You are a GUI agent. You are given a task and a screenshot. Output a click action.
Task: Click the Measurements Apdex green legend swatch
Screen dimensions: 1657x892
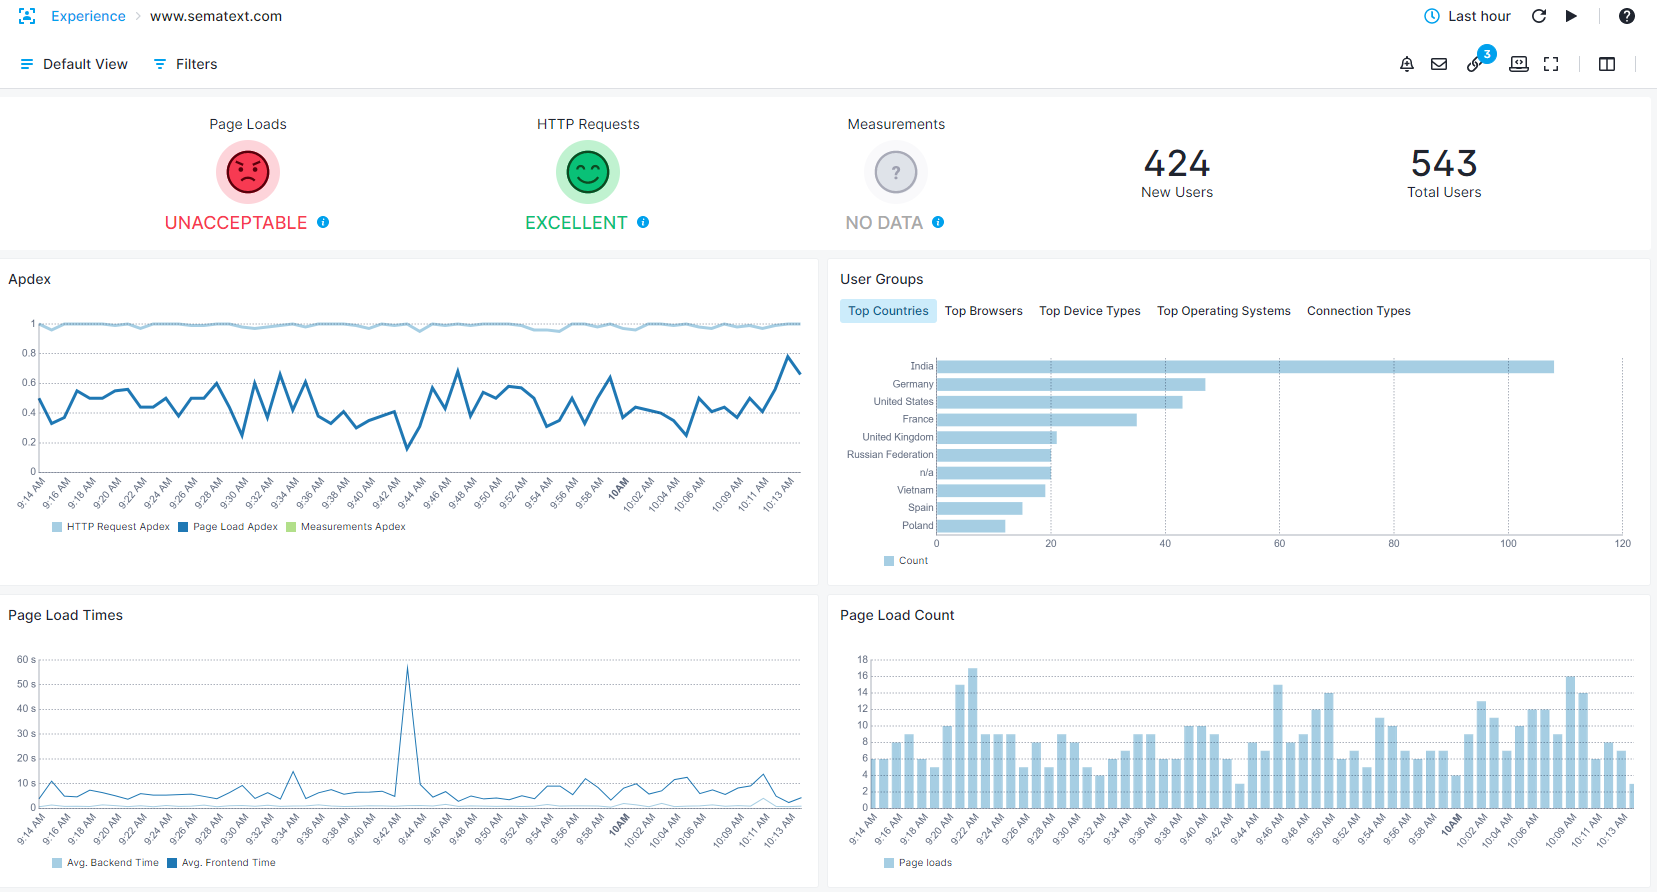tap(291, 527)
